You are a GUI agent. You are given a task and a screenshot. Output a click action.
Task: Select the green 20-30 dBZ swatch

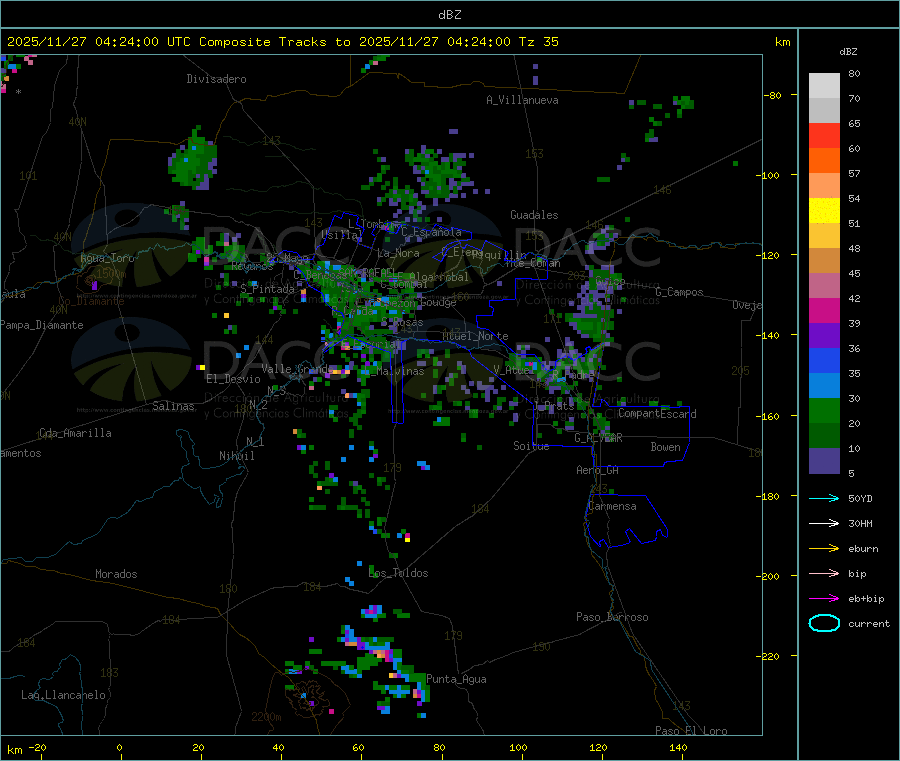tap(824, 410)
